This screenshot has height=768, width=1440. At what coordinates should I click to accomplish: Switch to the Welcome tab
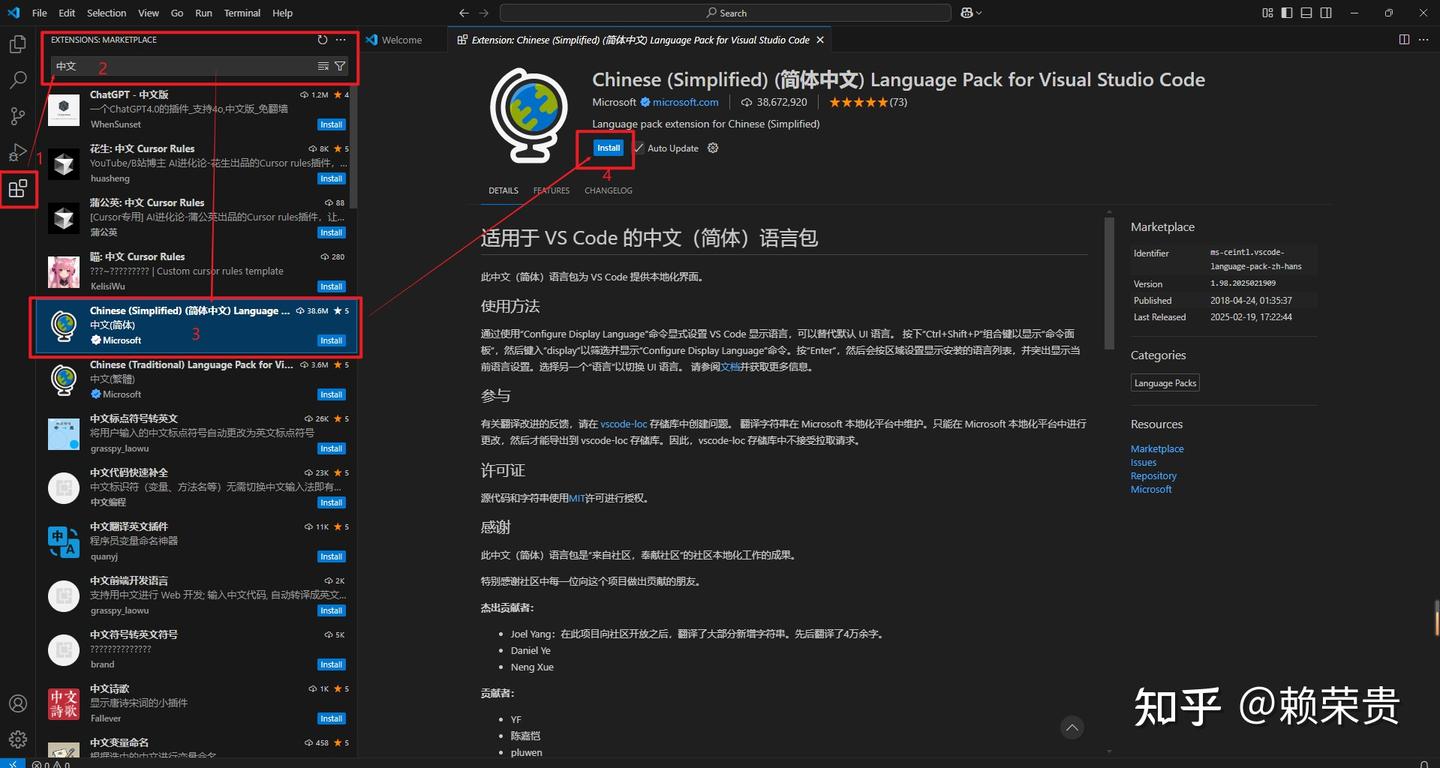click(x=401, y=40)
